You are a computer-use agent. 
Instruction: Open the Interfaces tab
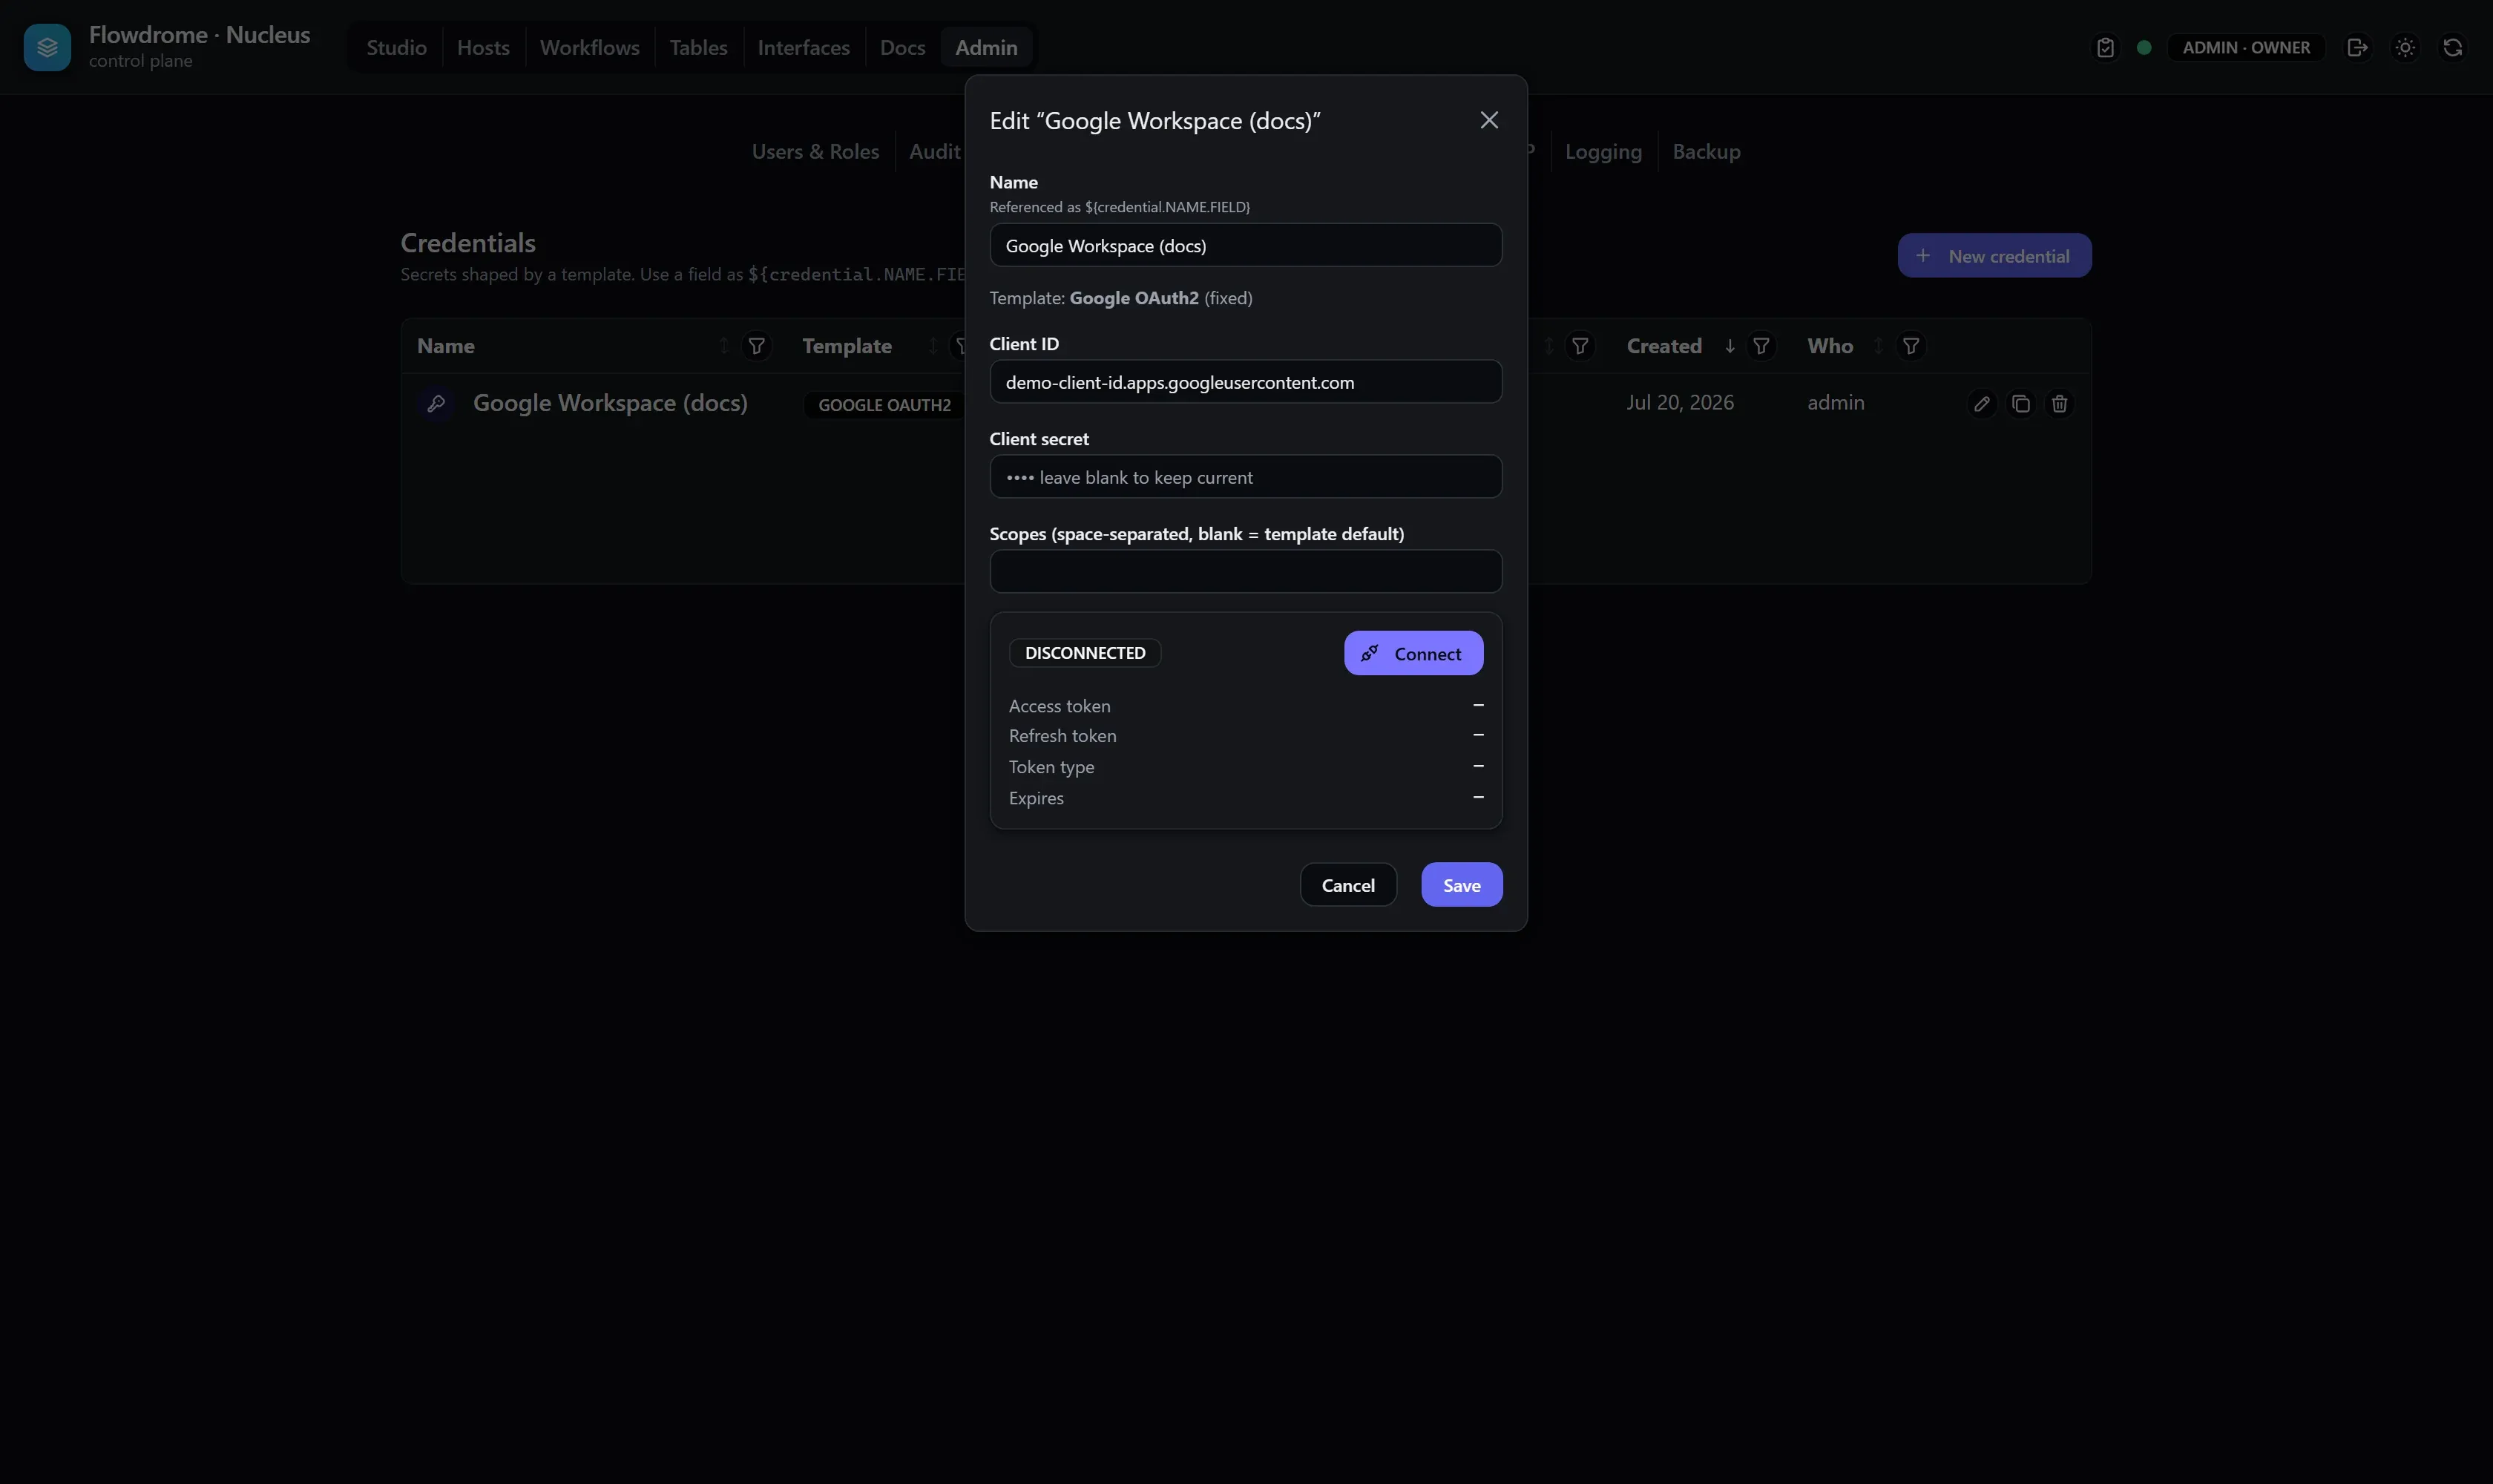click(x=803, y=47)
